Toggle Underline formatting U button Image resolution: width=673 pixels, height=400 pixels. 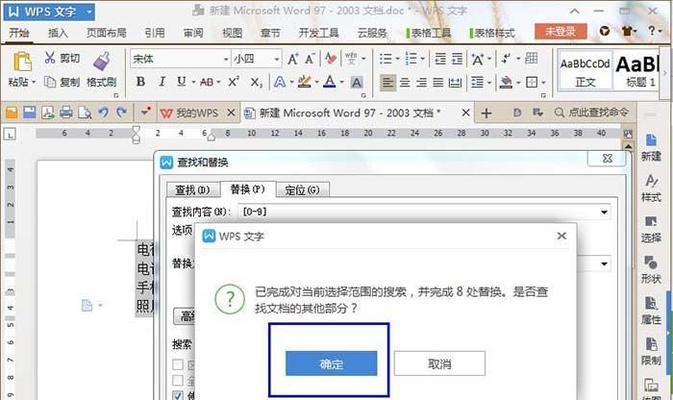(182, 81)
